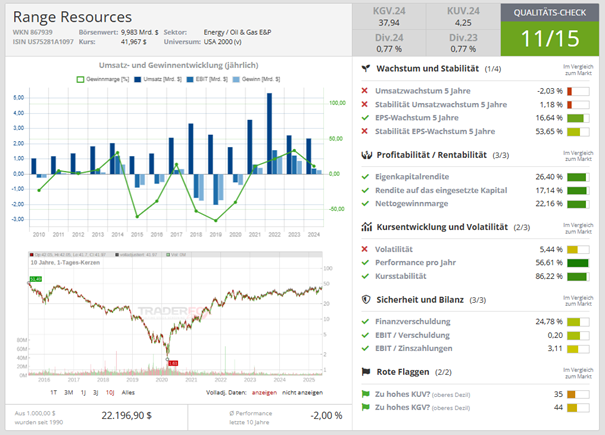
Task: Click the red X beside Stabilität EPS-Wachstum 5 Jahre
Action: pos(365,131)
